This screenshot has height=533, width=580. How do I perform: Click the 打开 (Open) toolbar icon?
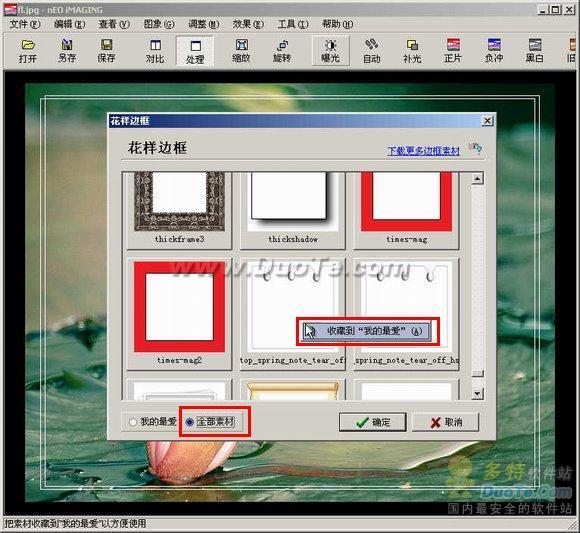[28, 51]
